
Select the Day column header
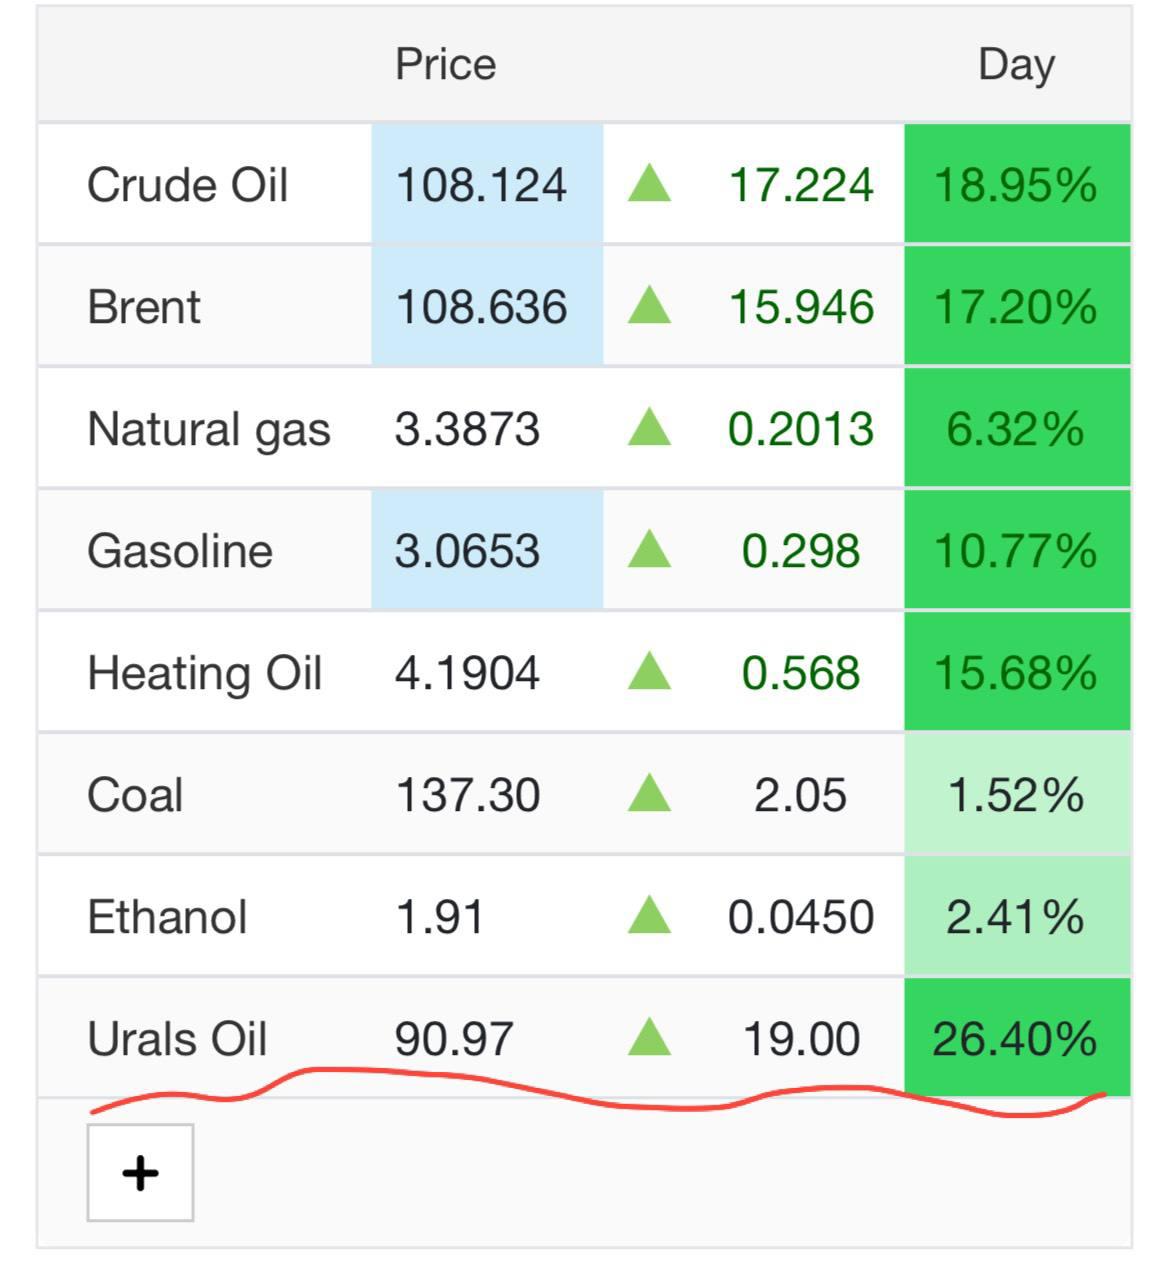click(1016, 64)
